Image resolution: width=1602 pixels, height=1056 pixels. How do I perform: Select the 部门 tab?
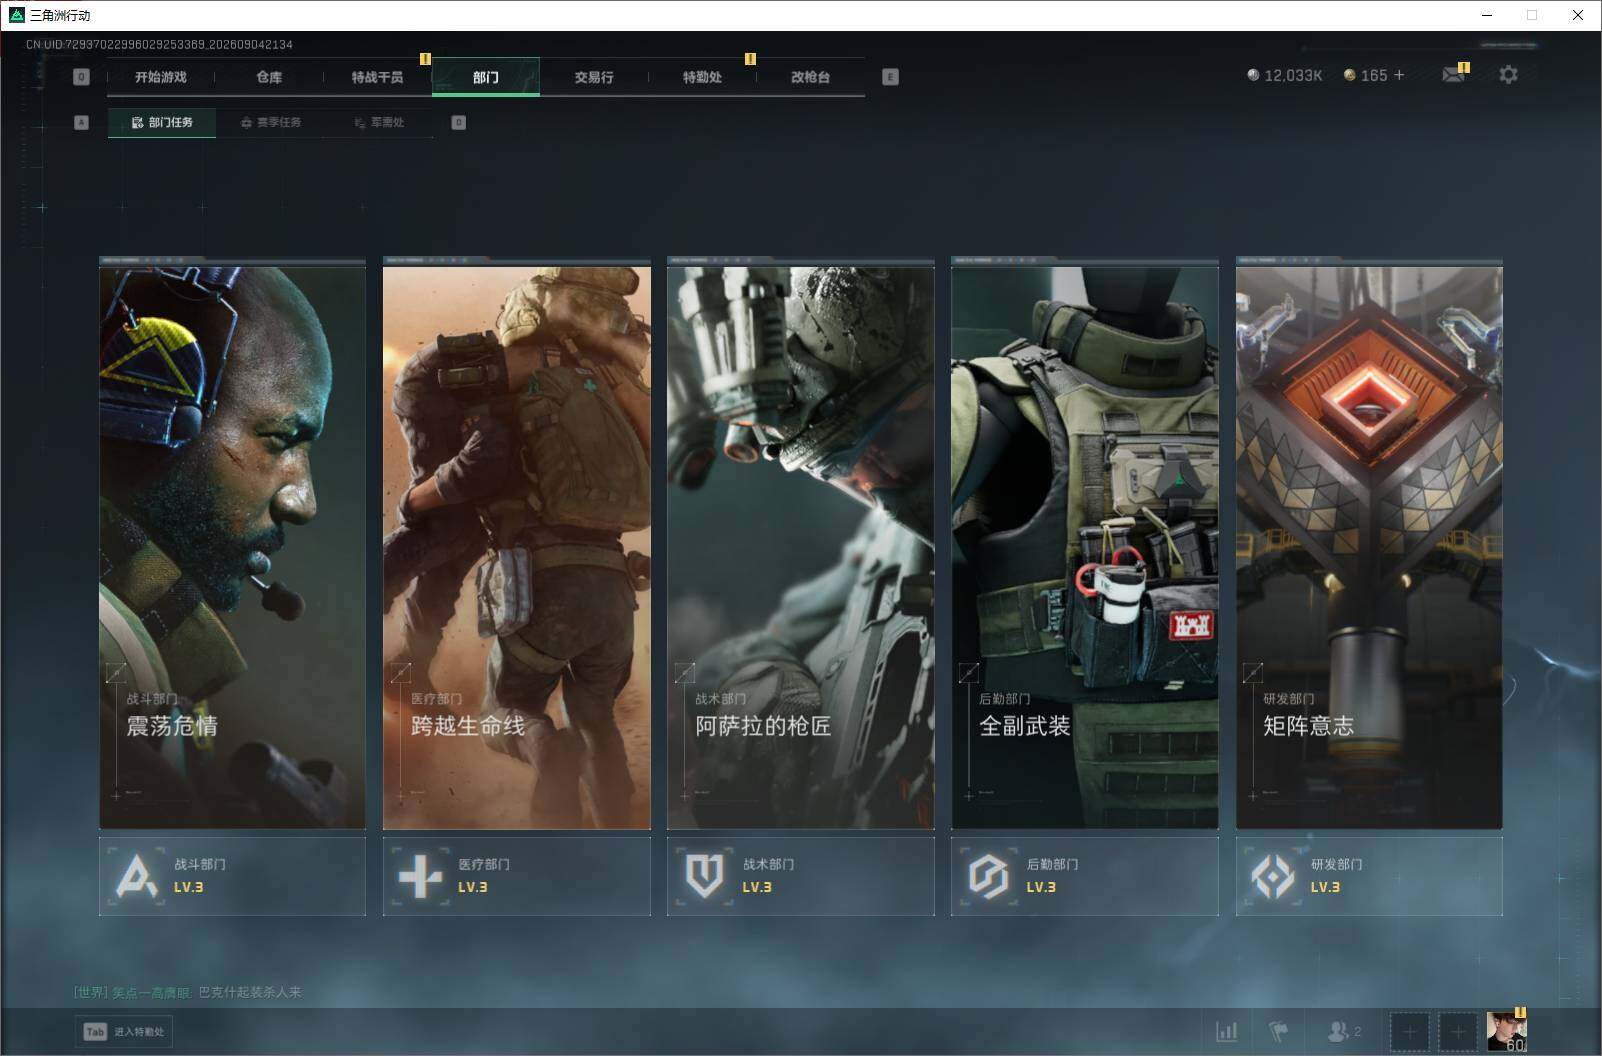[x=486, y=77]
